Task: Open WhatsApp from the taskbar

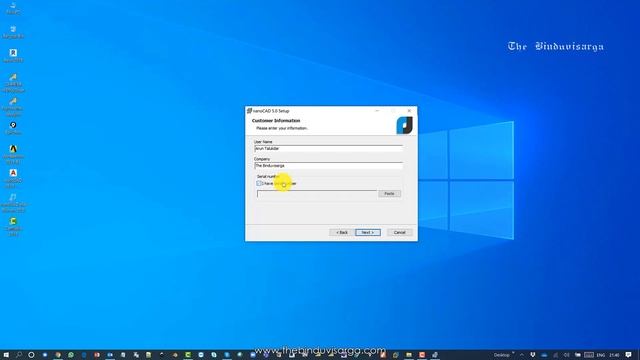Action: 71,355
